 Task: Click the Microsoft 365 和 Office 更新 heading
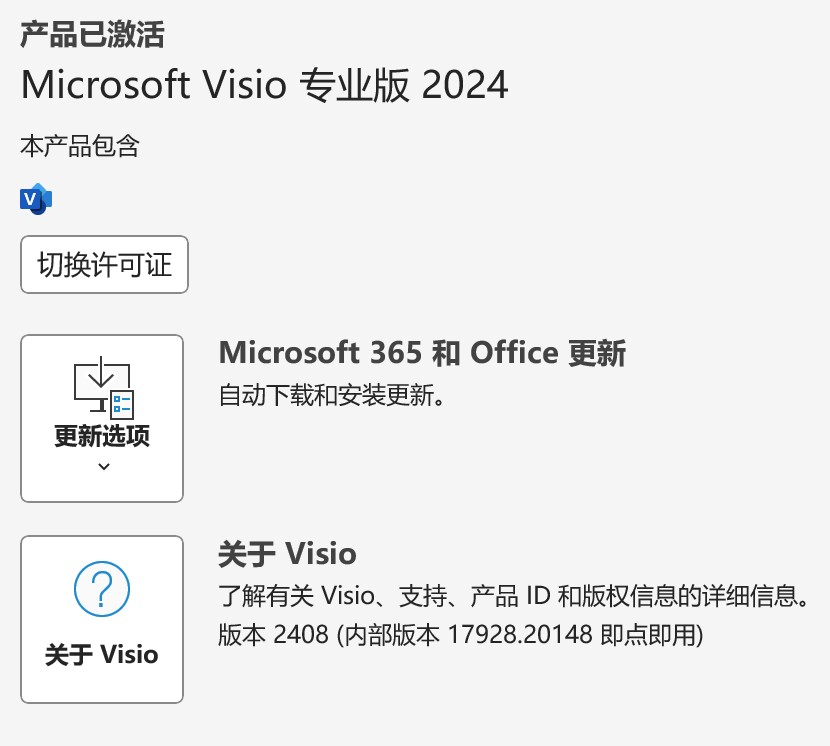pyautogui.click(x=422, y=353)
